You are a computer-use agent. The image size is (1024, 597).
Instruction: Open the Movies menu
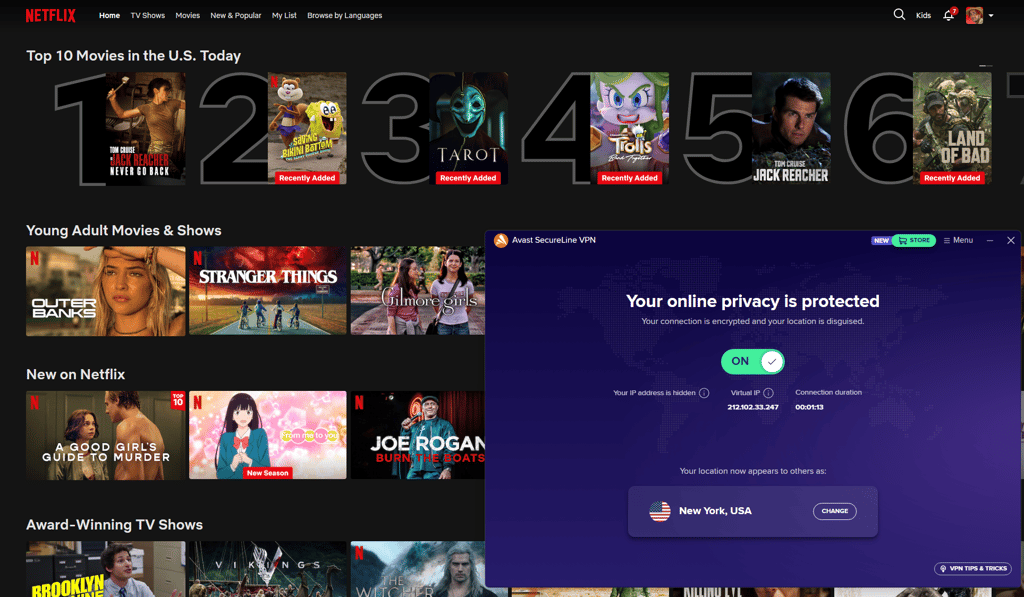click(x=187, y=15)
